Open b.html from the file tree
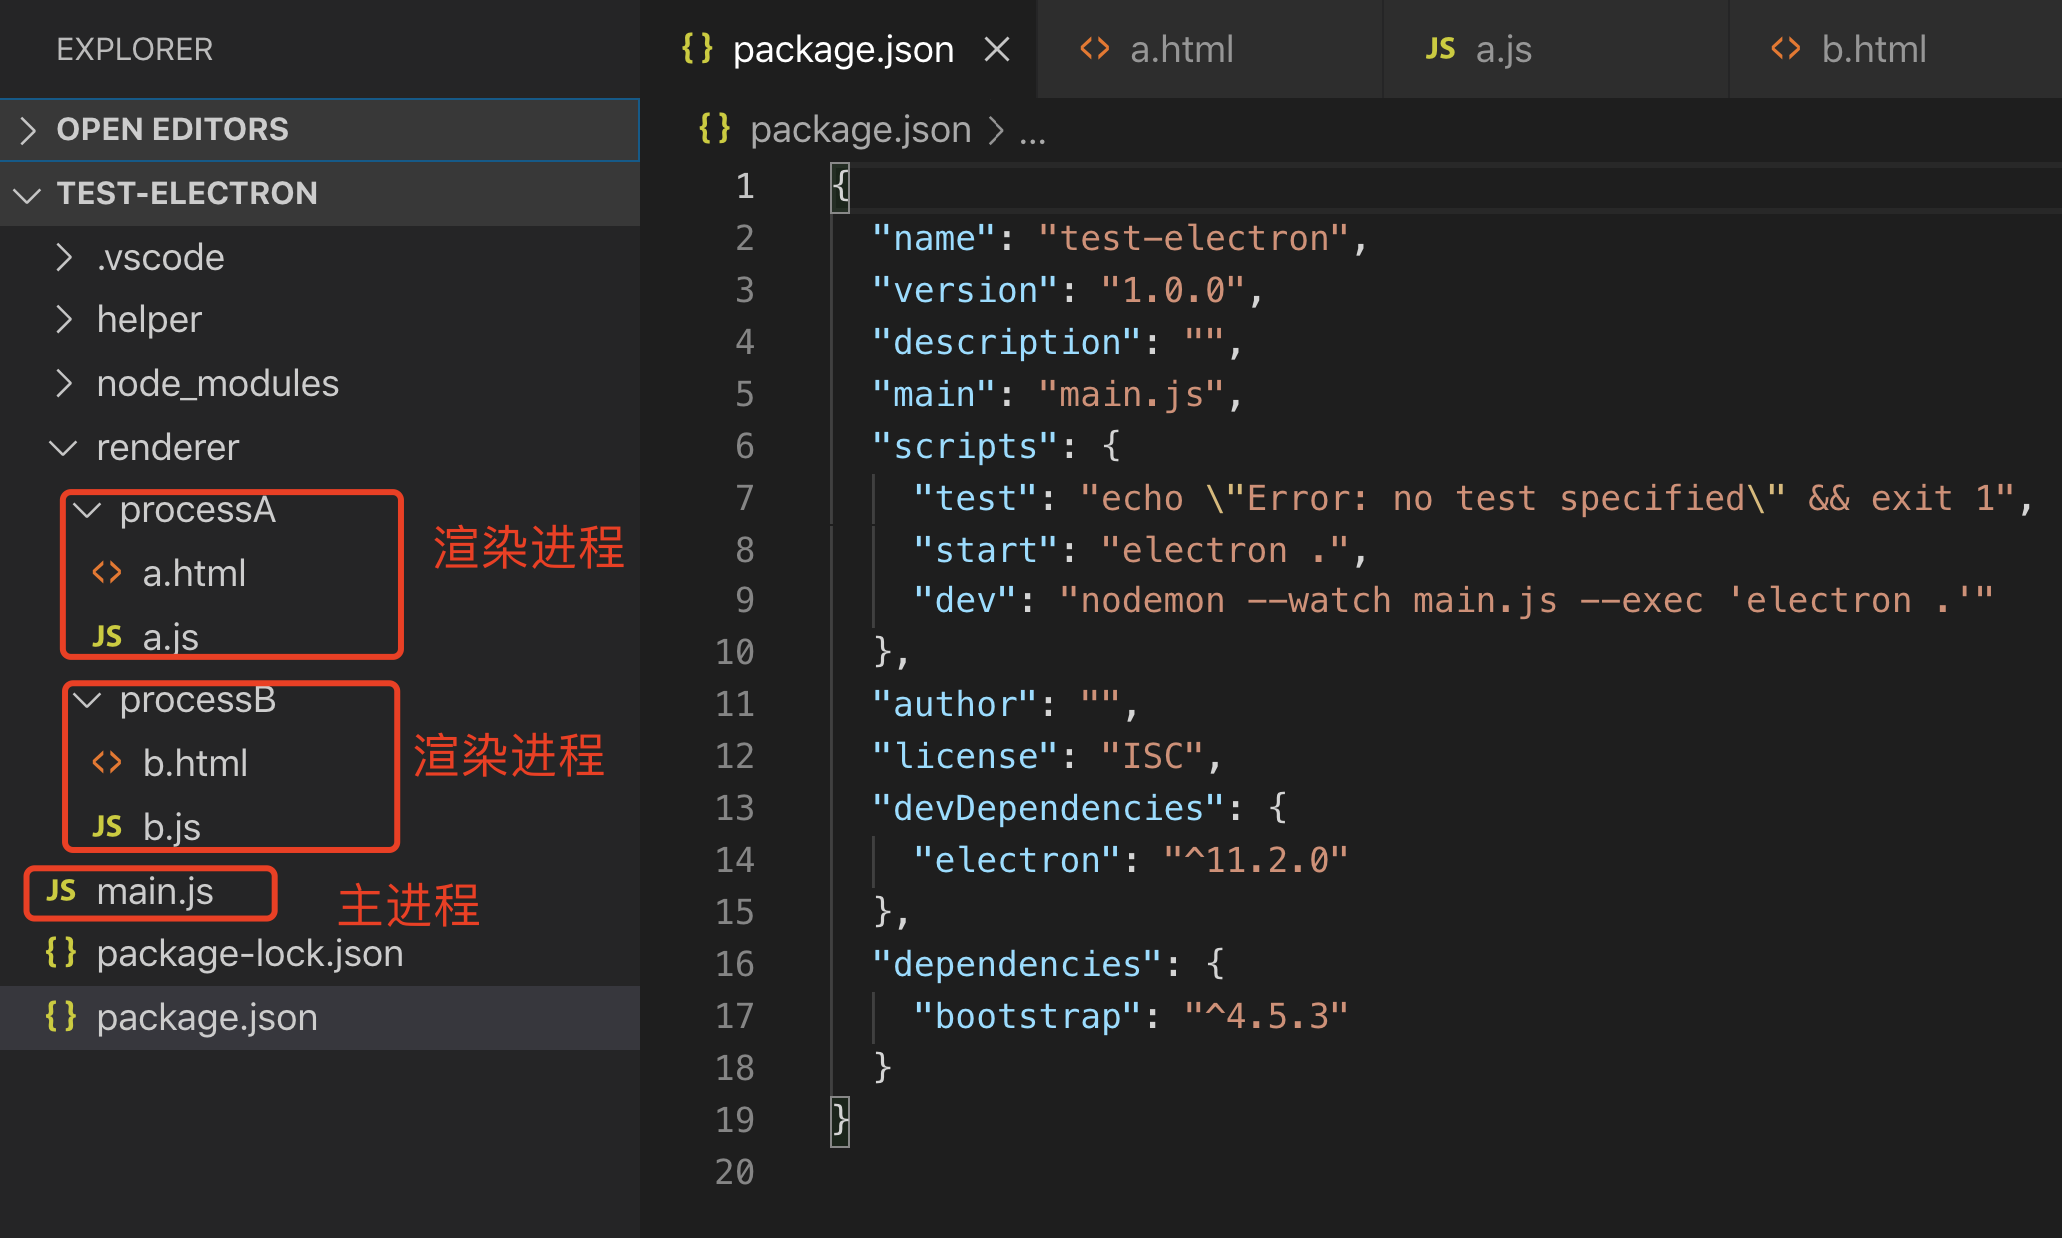 click(x=195, y=763)
